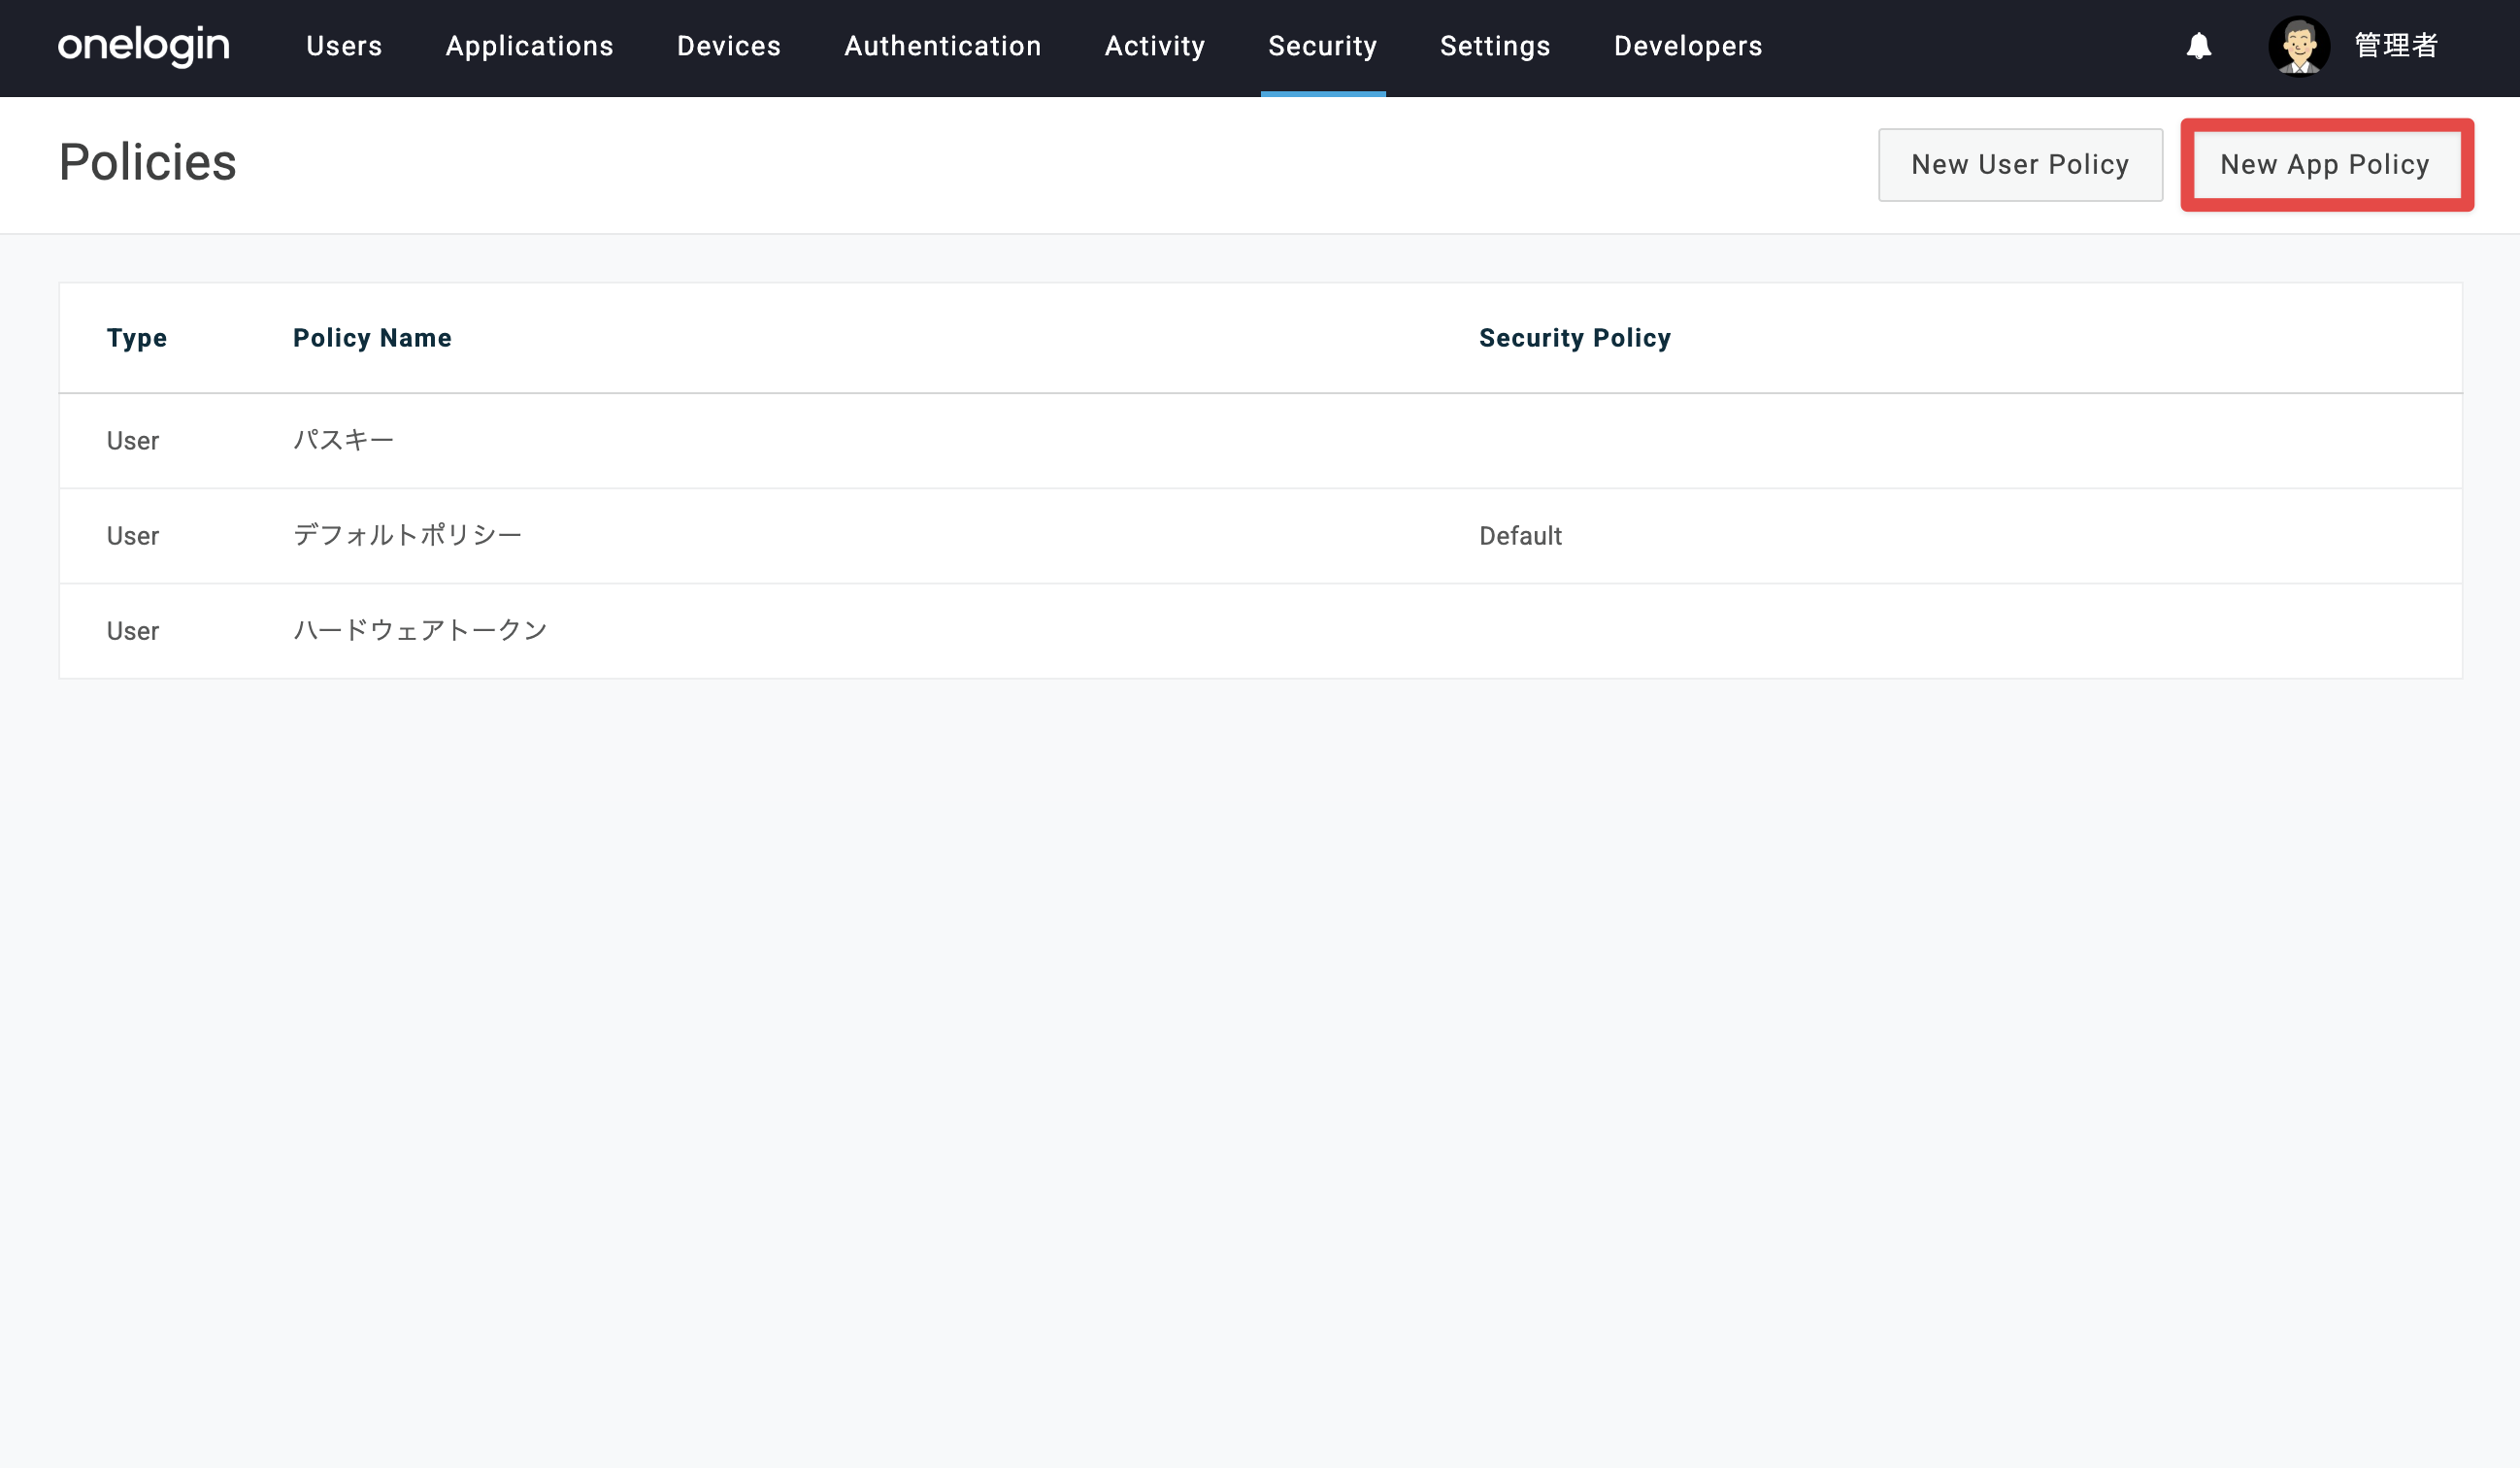The height and width of the screenshot is (1468, 2520).
Task: Open the Devices menu
Action: pos(728,46)
